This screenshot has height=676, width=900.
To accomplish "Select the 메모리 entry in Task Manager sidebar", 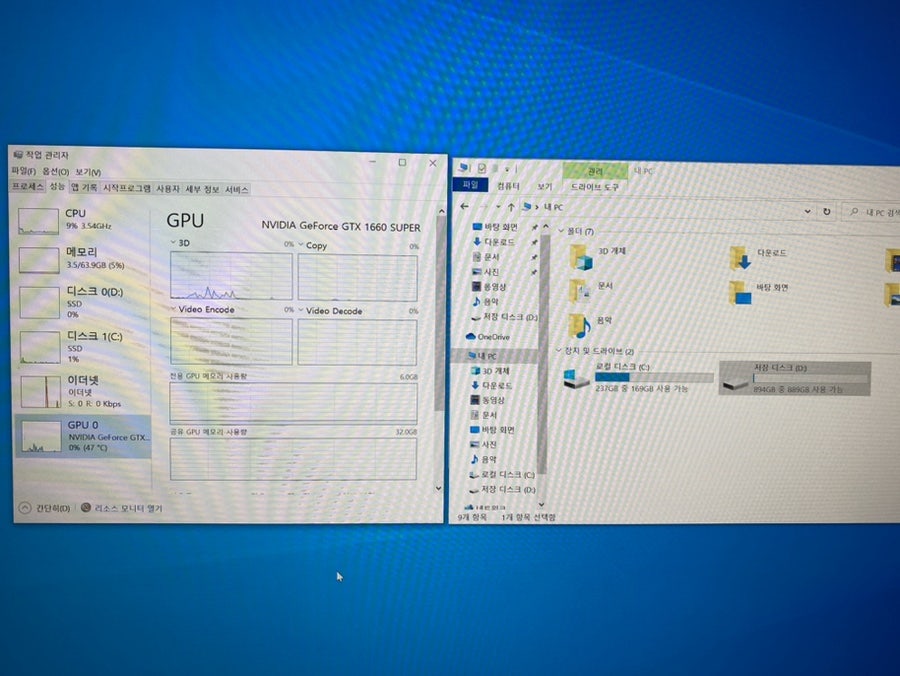I will pyautogui.click(x=82, y=259).
